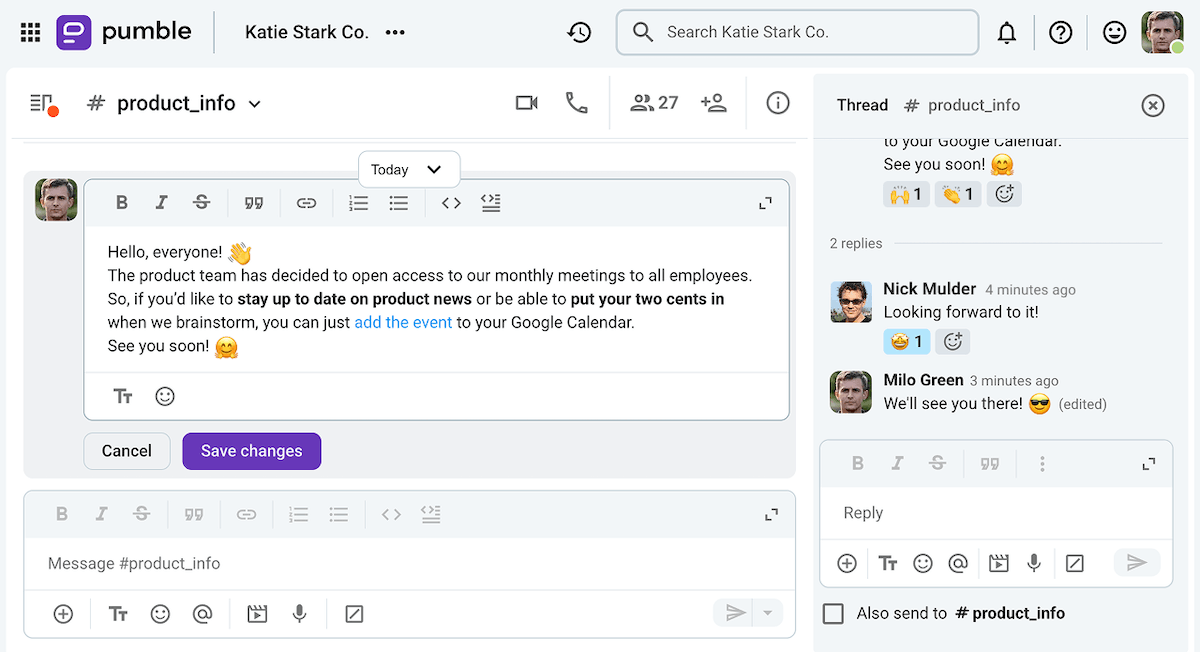1200x652 pixels.
Task: Toggle the raised-hands reaction in the thread
Action: pyautogui.click(x=906, y=194)
